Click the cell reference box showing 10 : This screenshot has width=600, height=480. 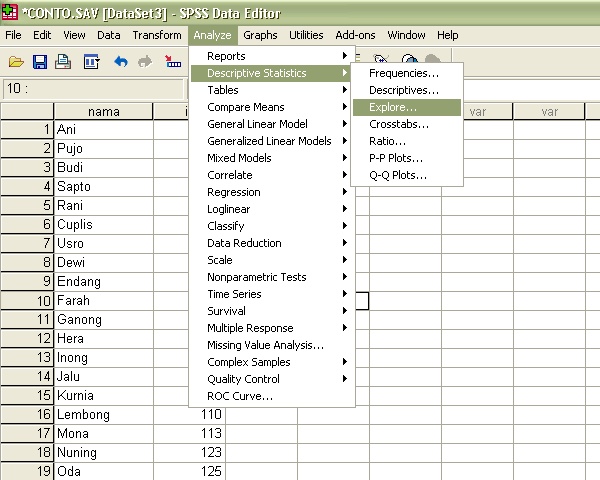click(93, 88)
